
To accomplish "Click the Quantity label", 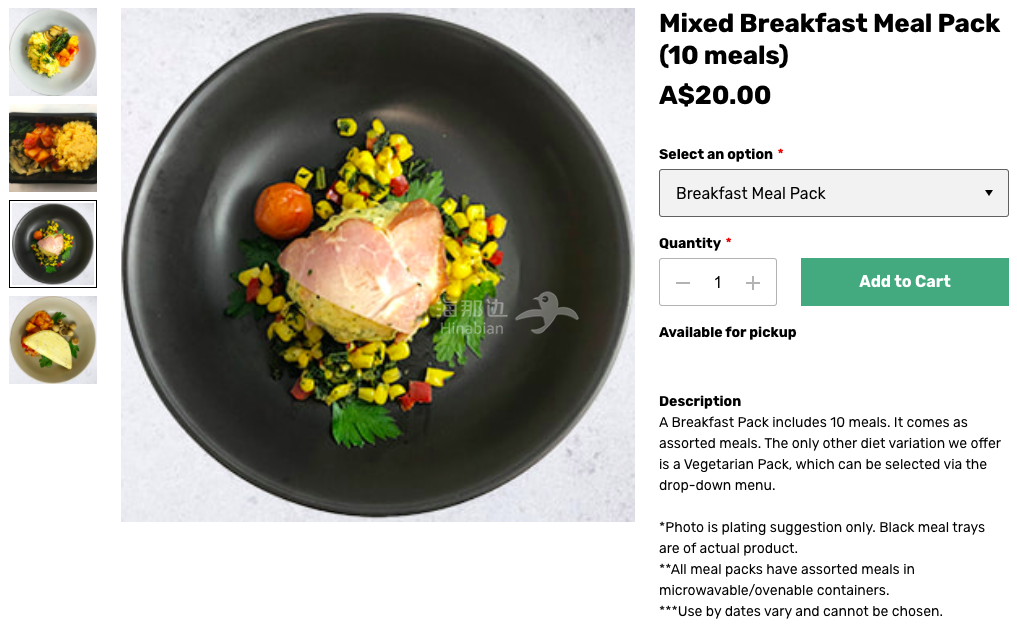I will (689, 243).
